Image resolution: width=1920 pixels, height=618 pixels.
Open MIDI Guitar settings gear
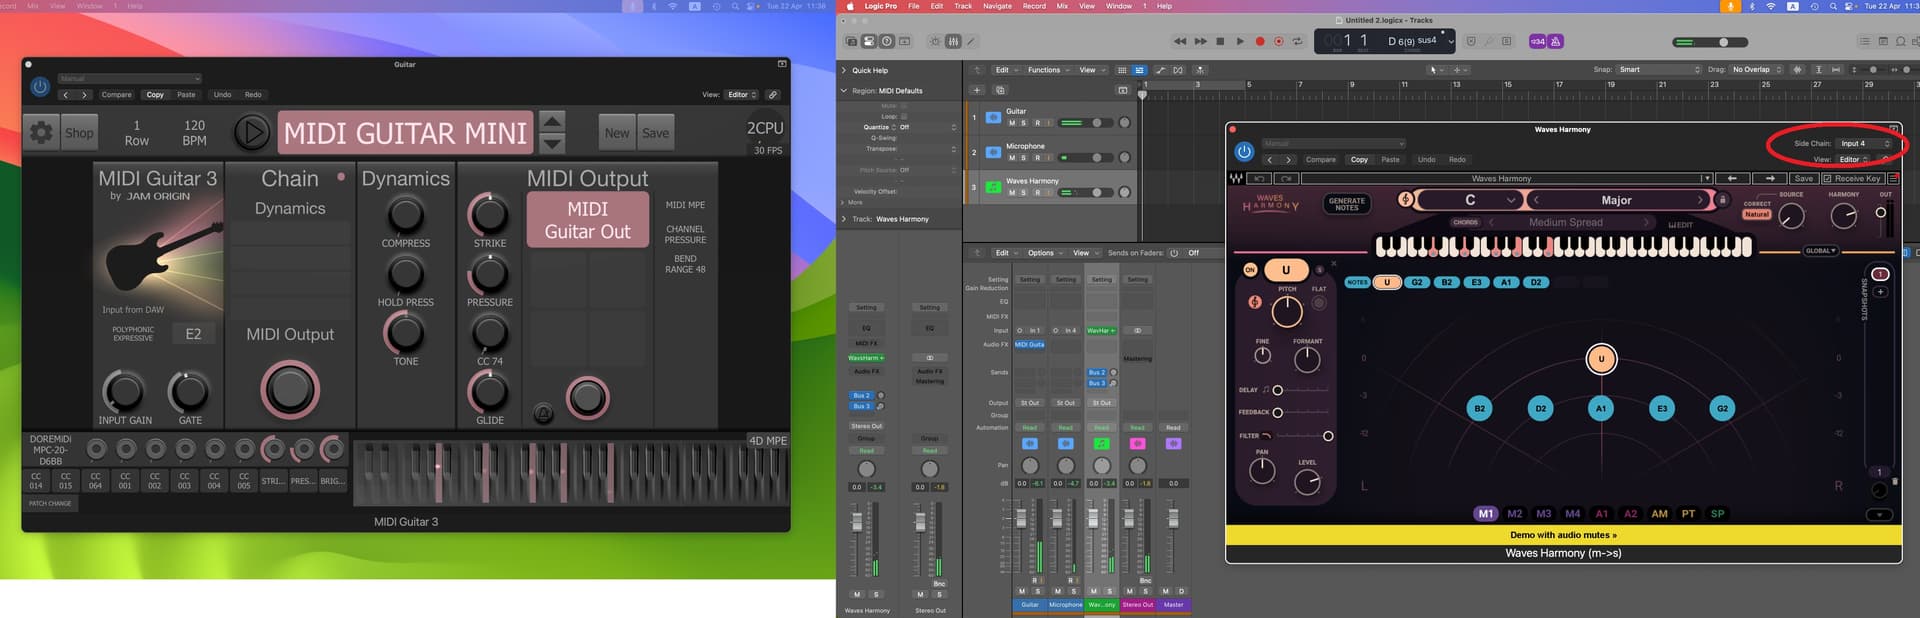coord(41,132)
